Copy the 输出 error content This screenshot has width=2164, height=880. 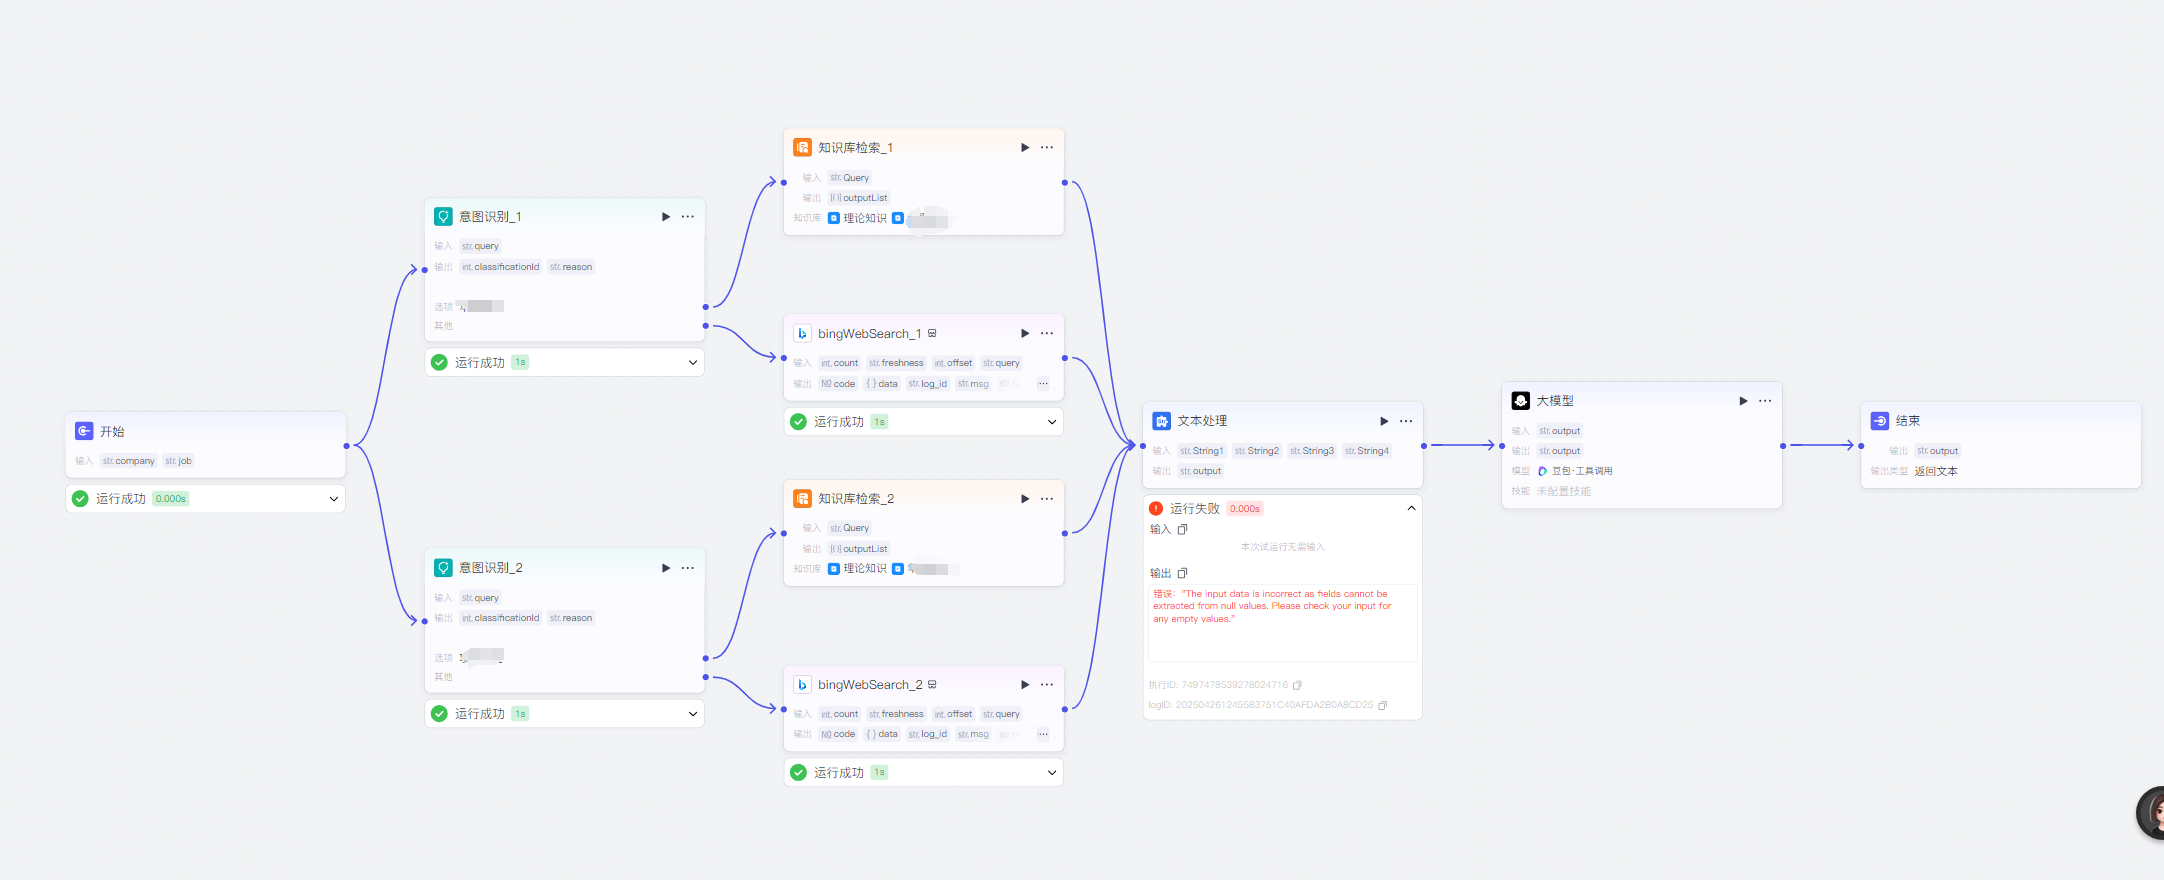click(x=1183, y=574)
